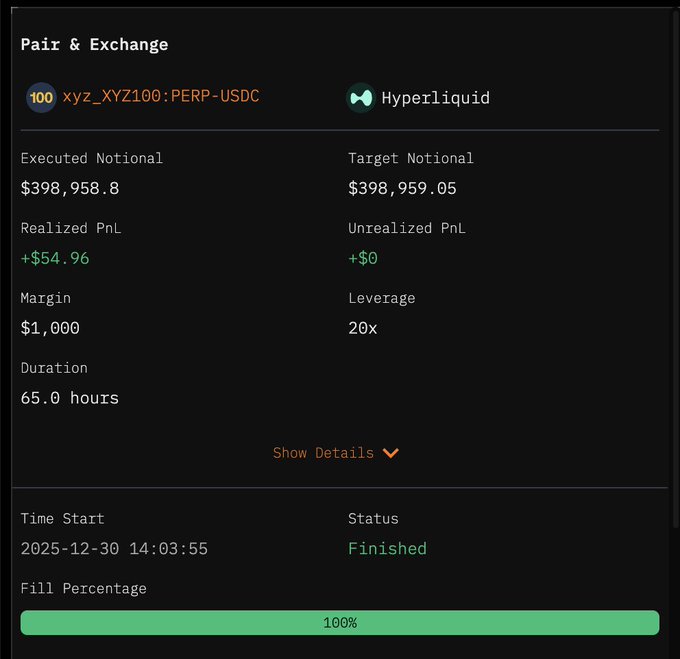Image resolution: width=680 pixels, height=659 pixels.
Task: Click the Margin amount $1,000
Action: pos(50,328)
